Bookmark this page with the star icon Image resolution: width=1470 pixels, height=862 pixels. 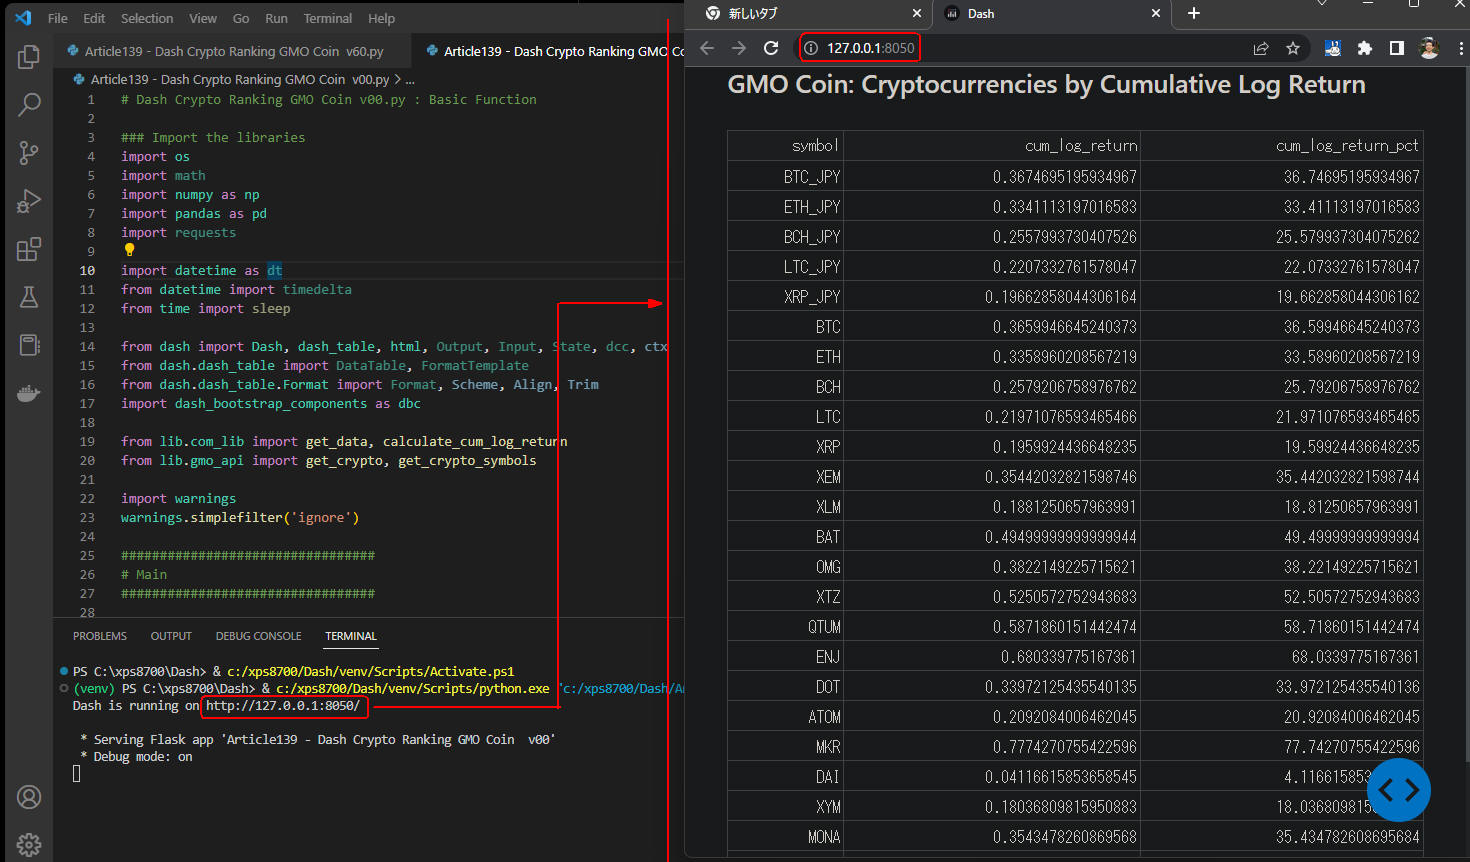(1293, 48)
